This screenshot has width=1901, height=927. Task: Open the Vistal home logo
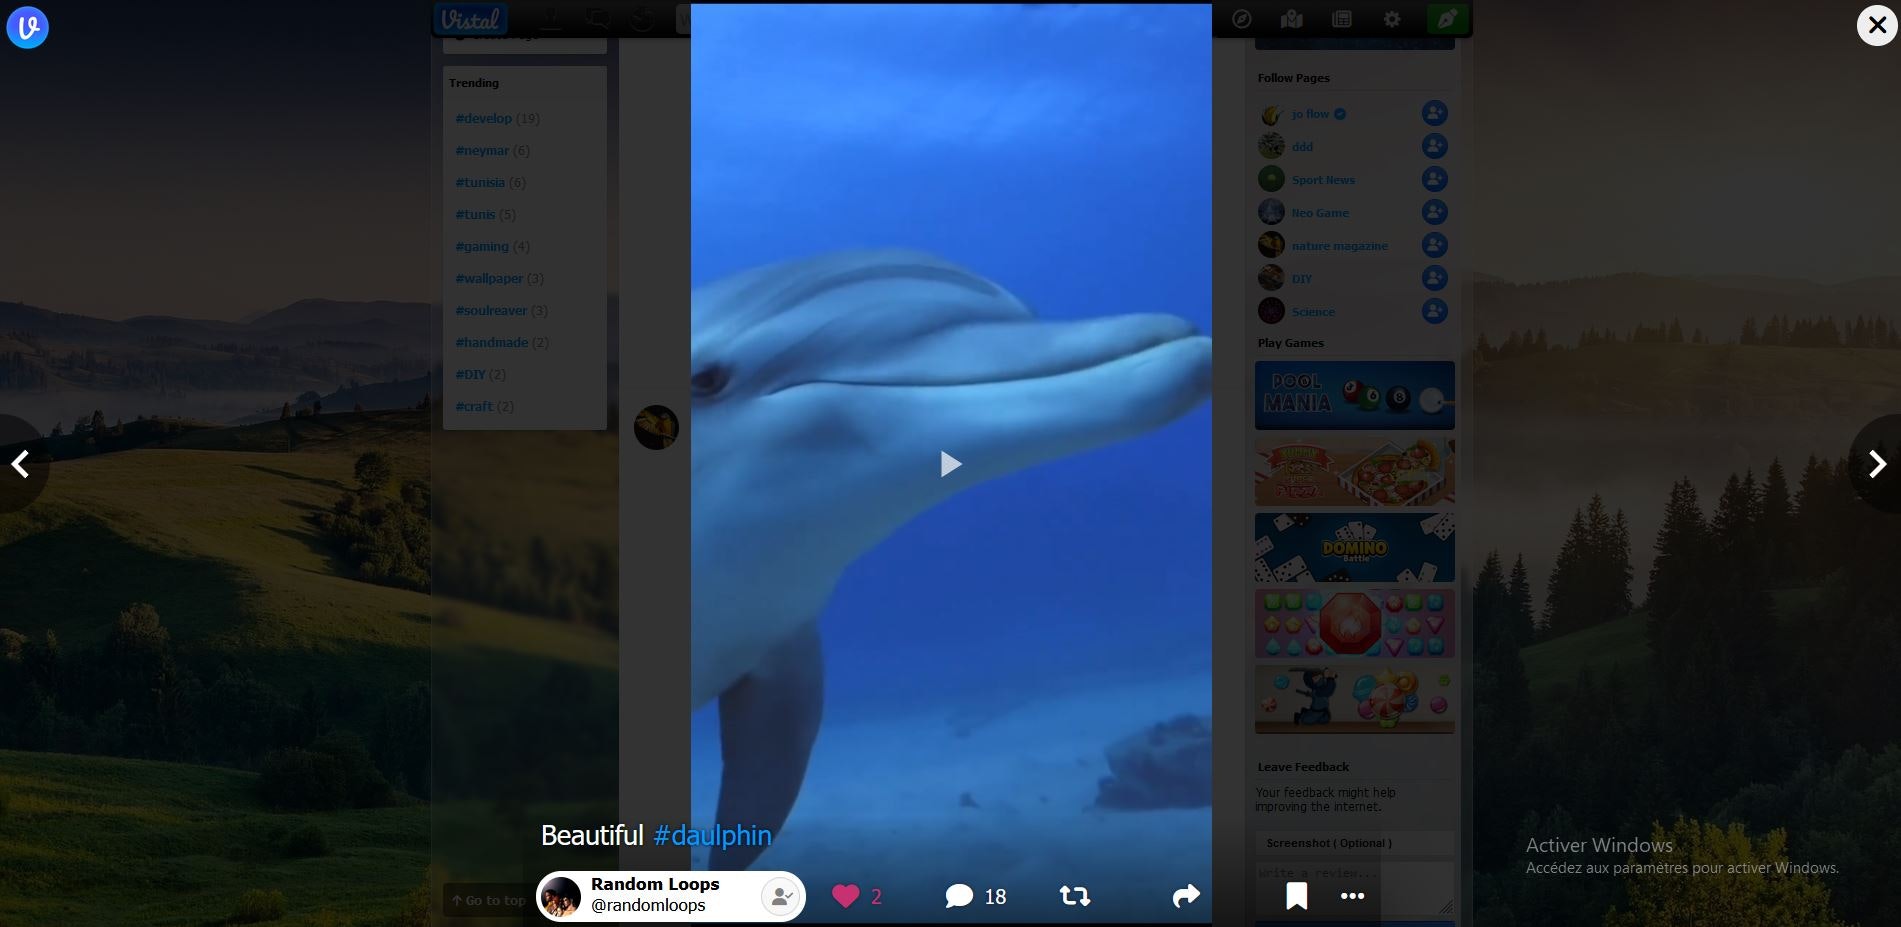pos(470,19)
